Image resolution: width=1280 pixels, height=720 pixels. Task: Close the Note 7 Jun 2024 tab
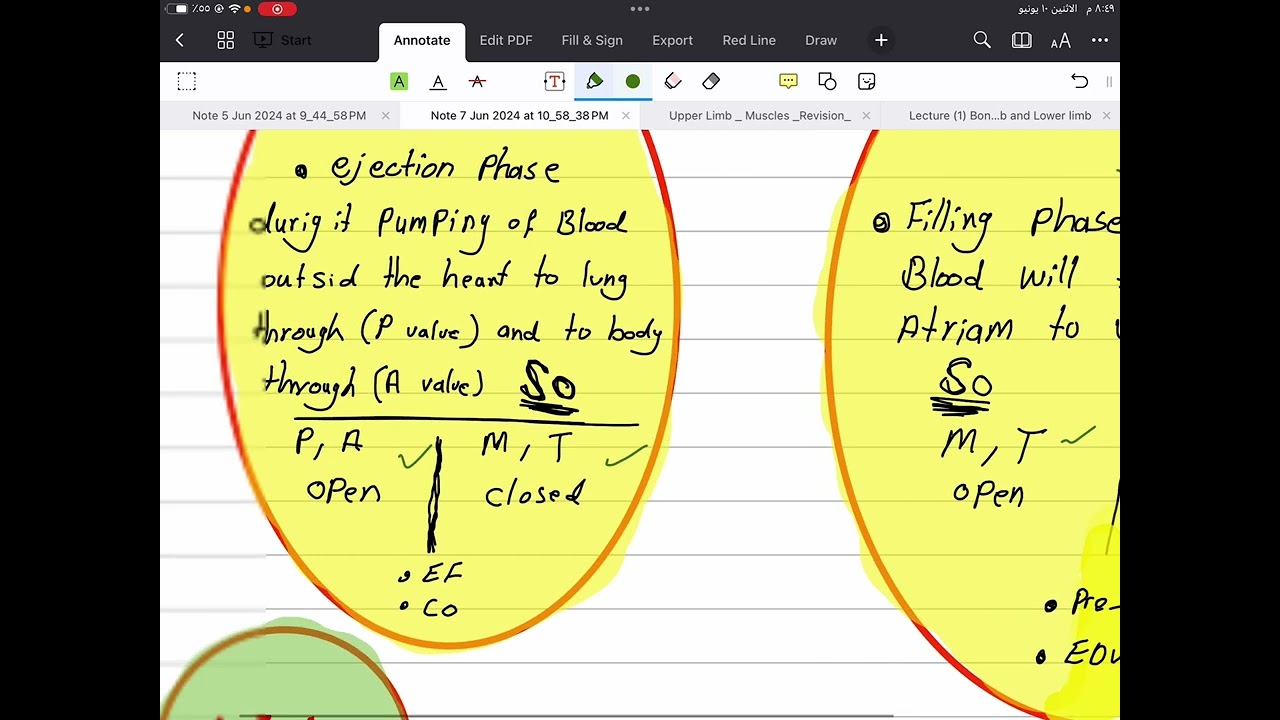(626, 116)
